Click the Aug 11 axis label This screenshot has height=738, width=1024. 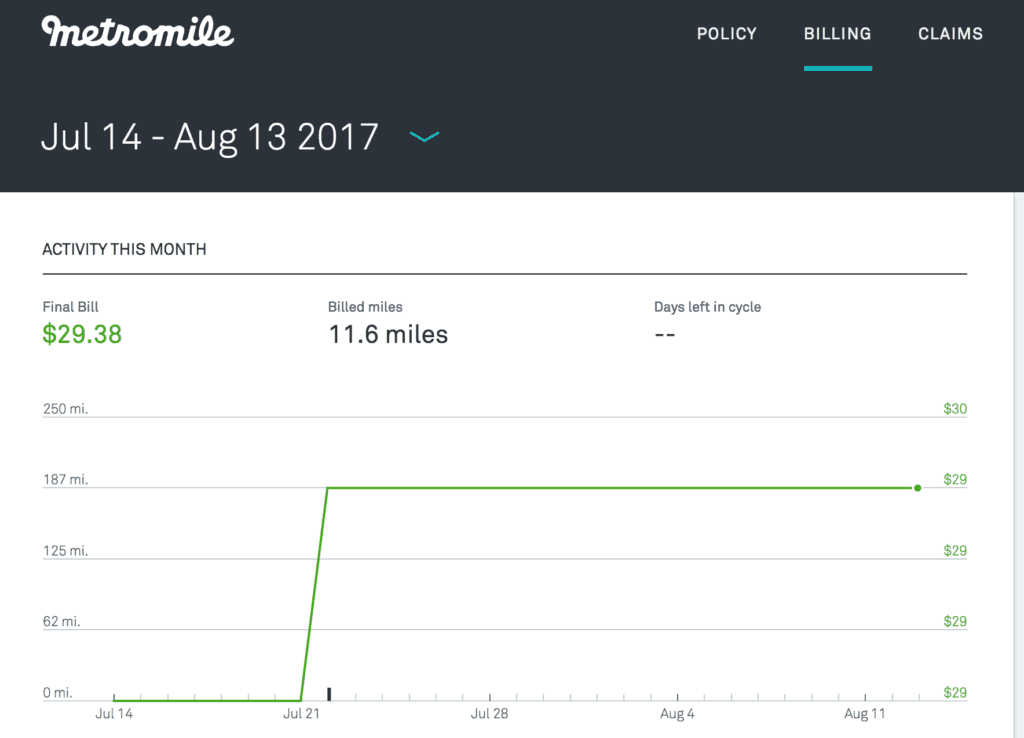[865, 714]
